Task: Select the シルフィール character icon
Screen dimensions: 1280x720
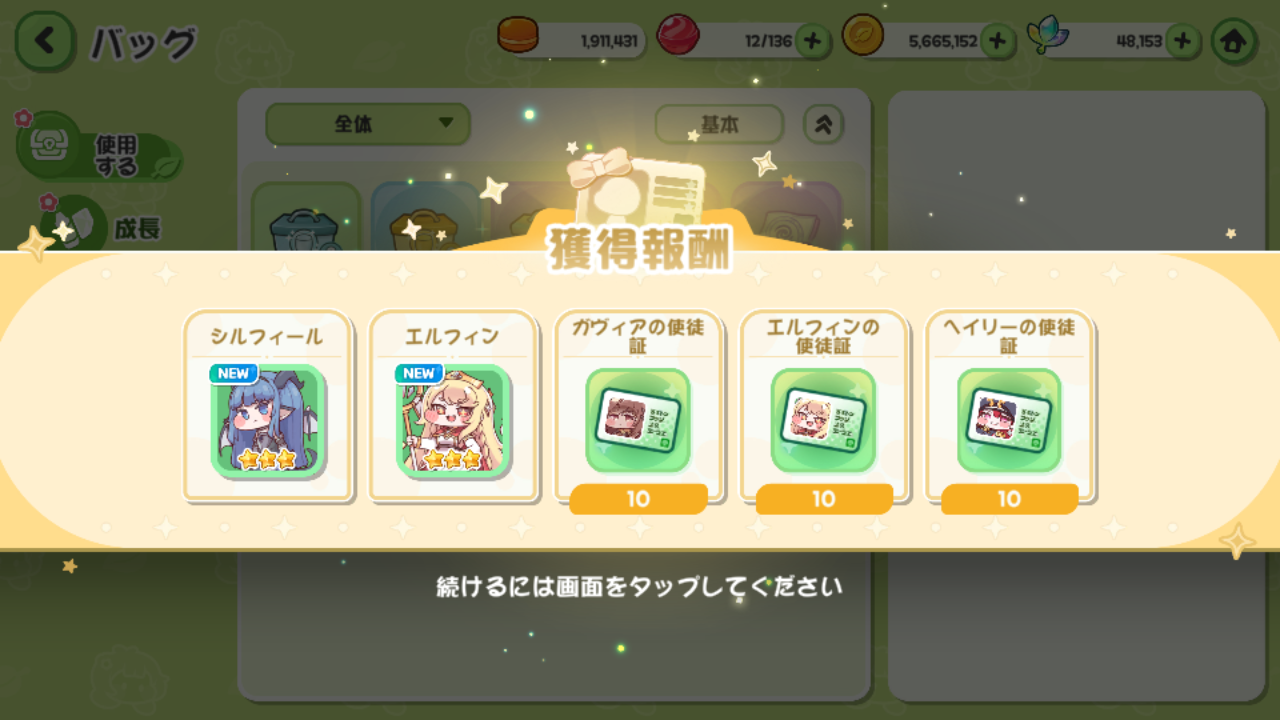Action: pos(268,420)
